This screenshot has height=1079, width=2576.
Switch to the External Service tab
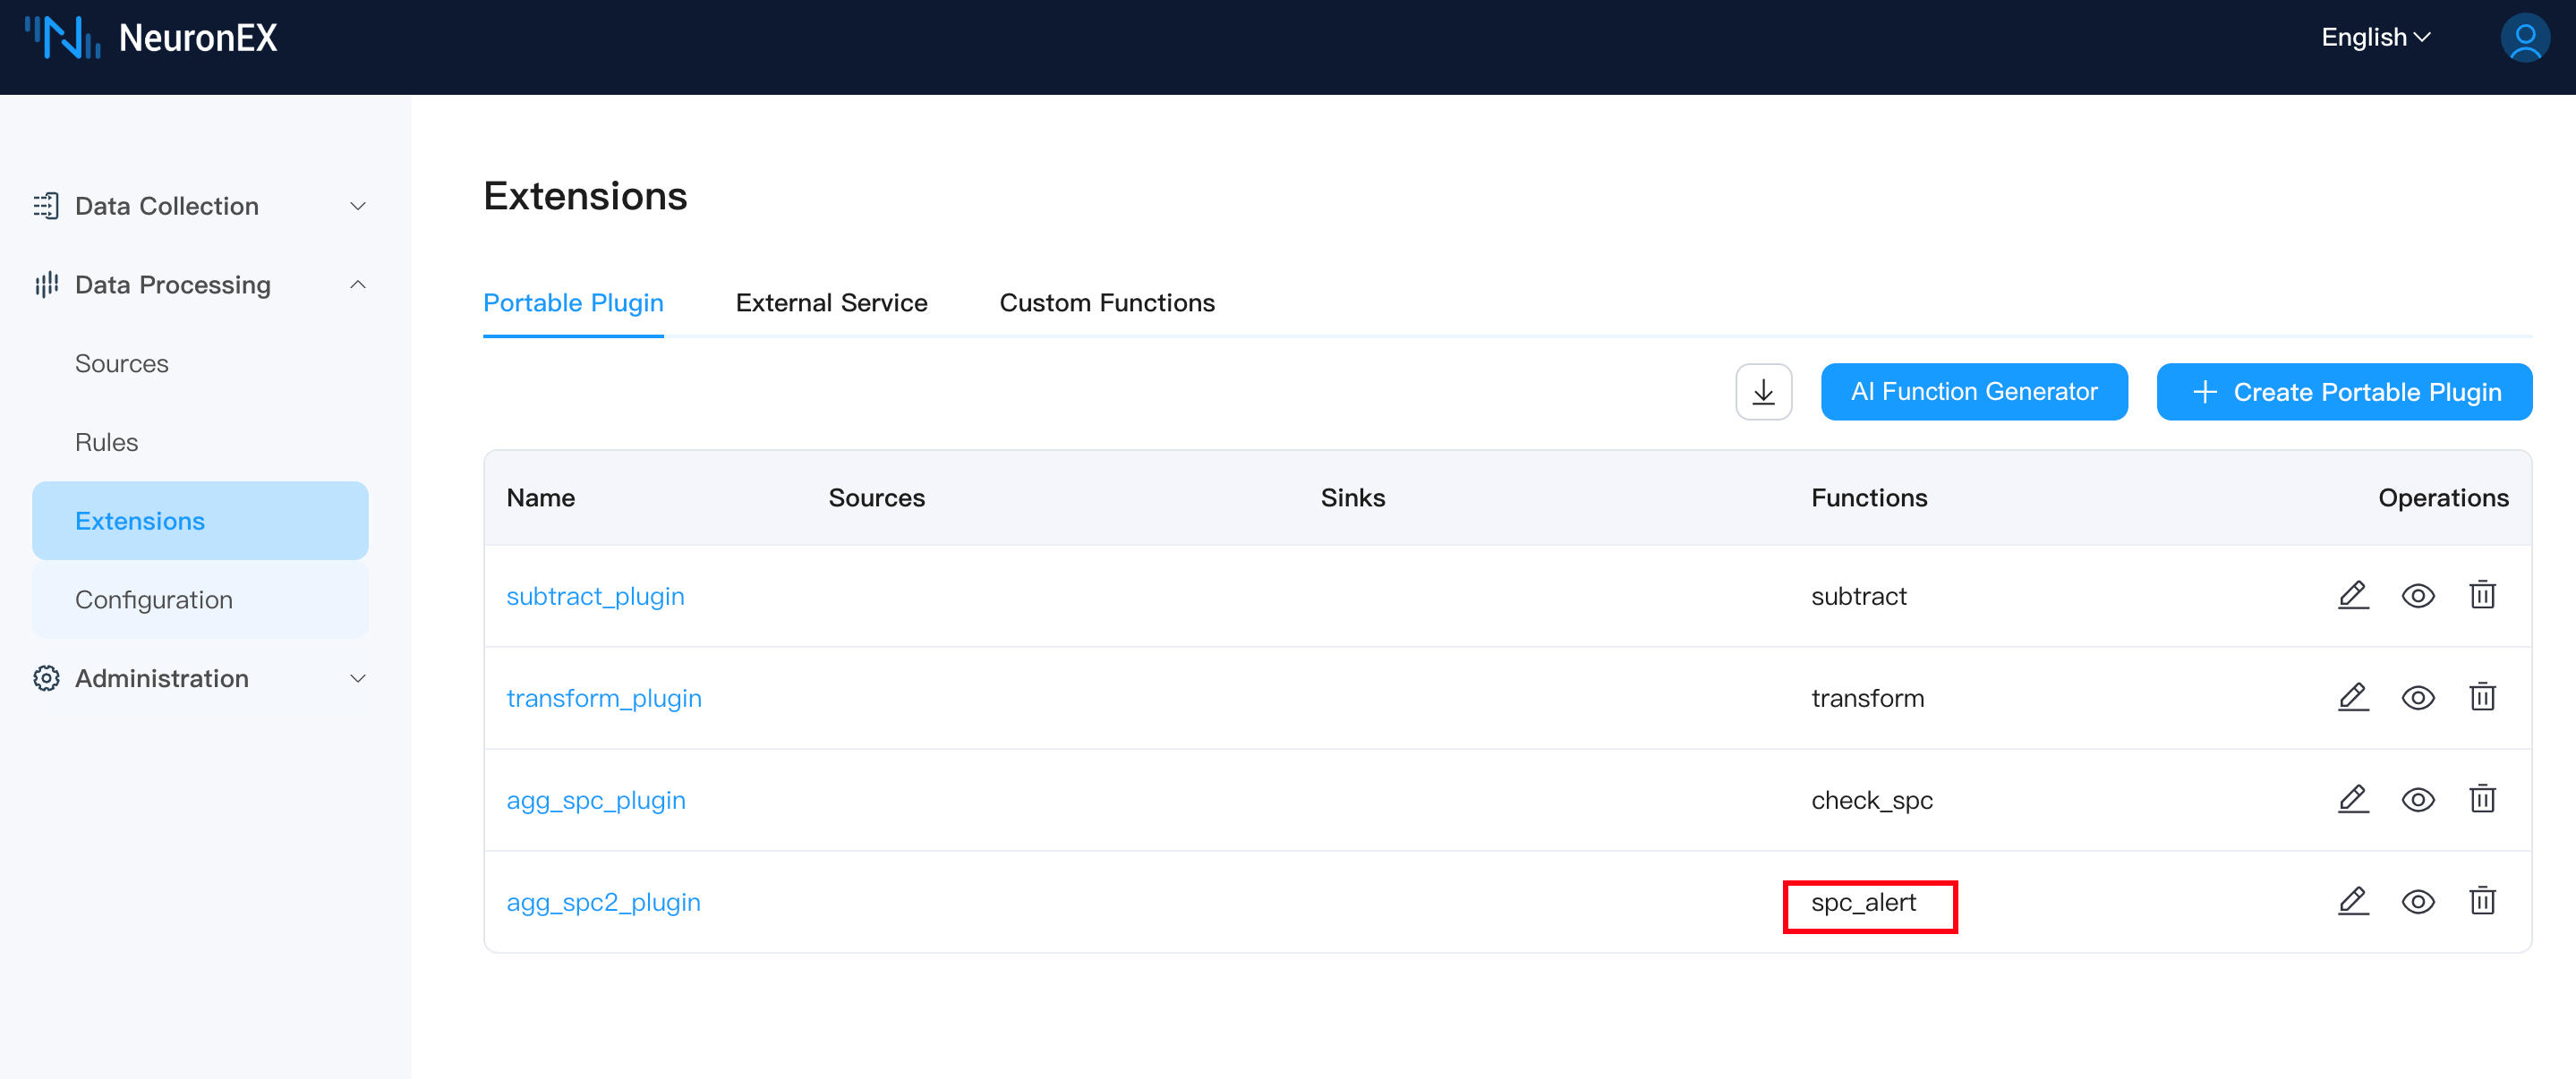(831, 303)
